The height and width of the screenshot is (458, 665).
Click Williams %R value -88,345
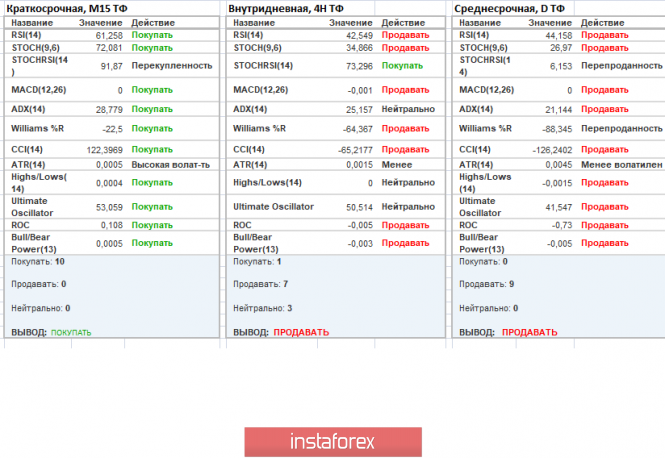pyautogui.click(x=557, y=129)
